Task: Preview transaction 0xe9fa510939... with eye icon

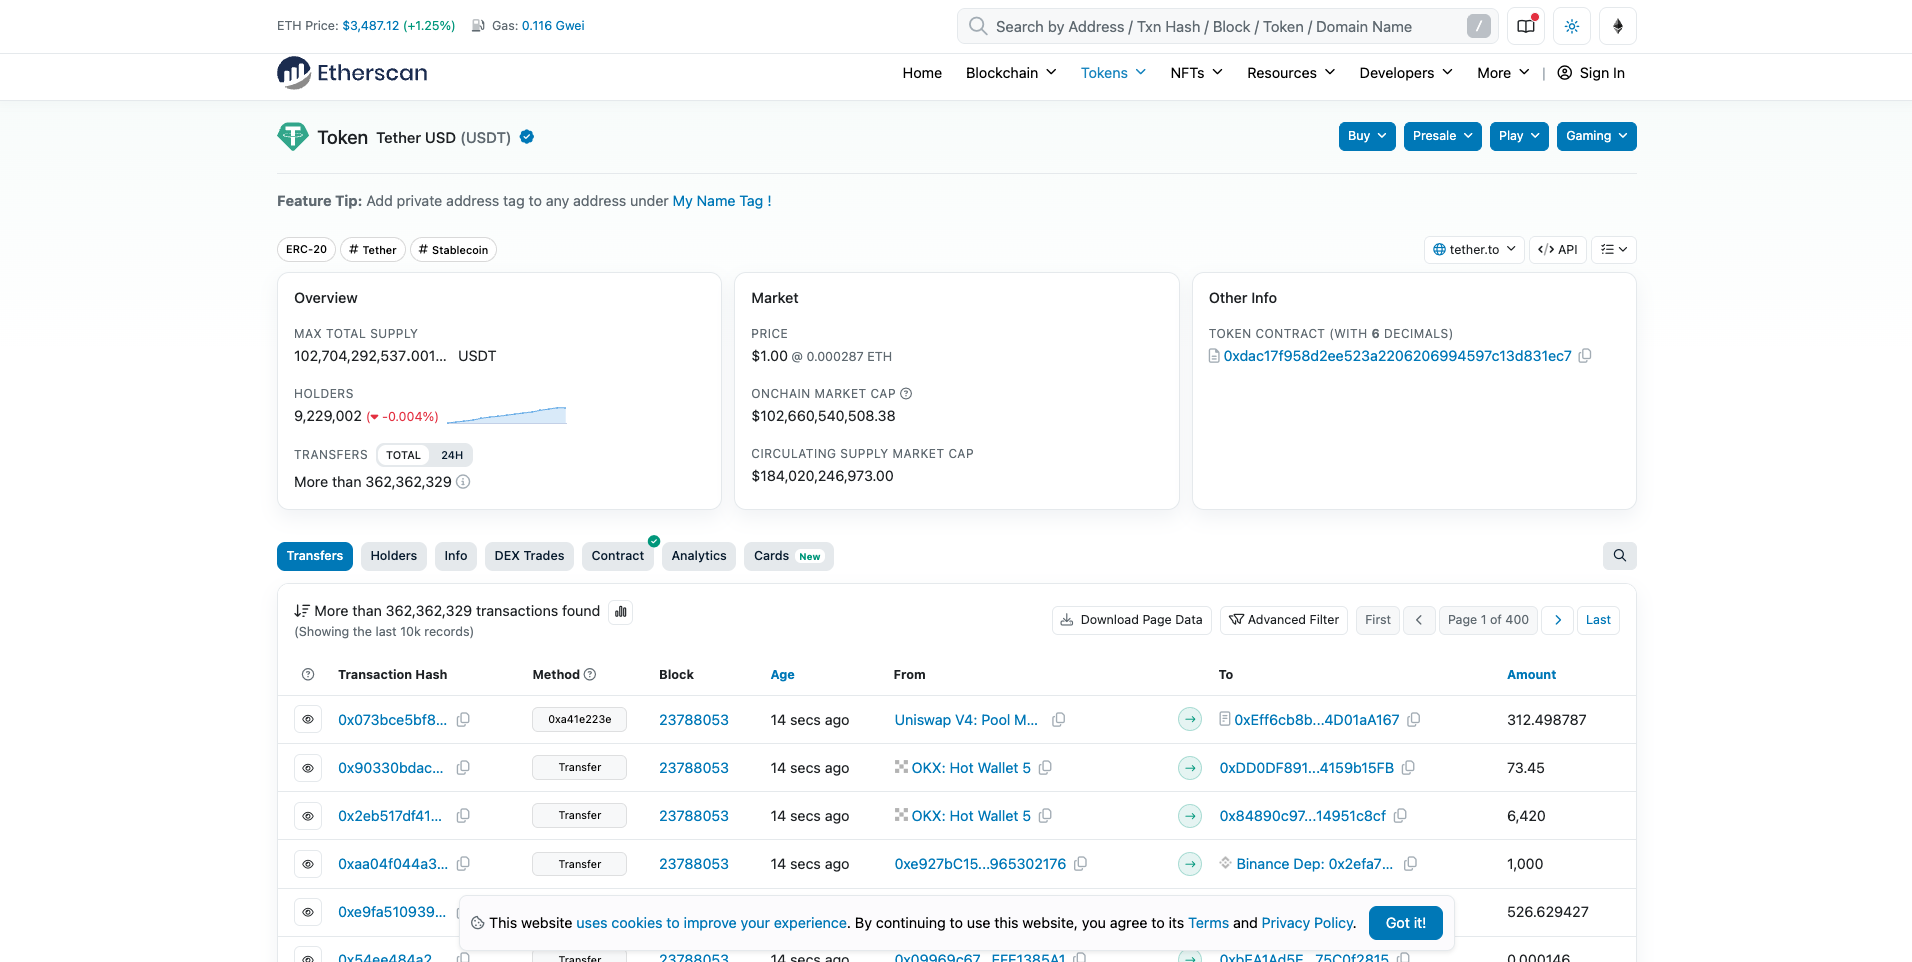Action: [x=308, y=912]
